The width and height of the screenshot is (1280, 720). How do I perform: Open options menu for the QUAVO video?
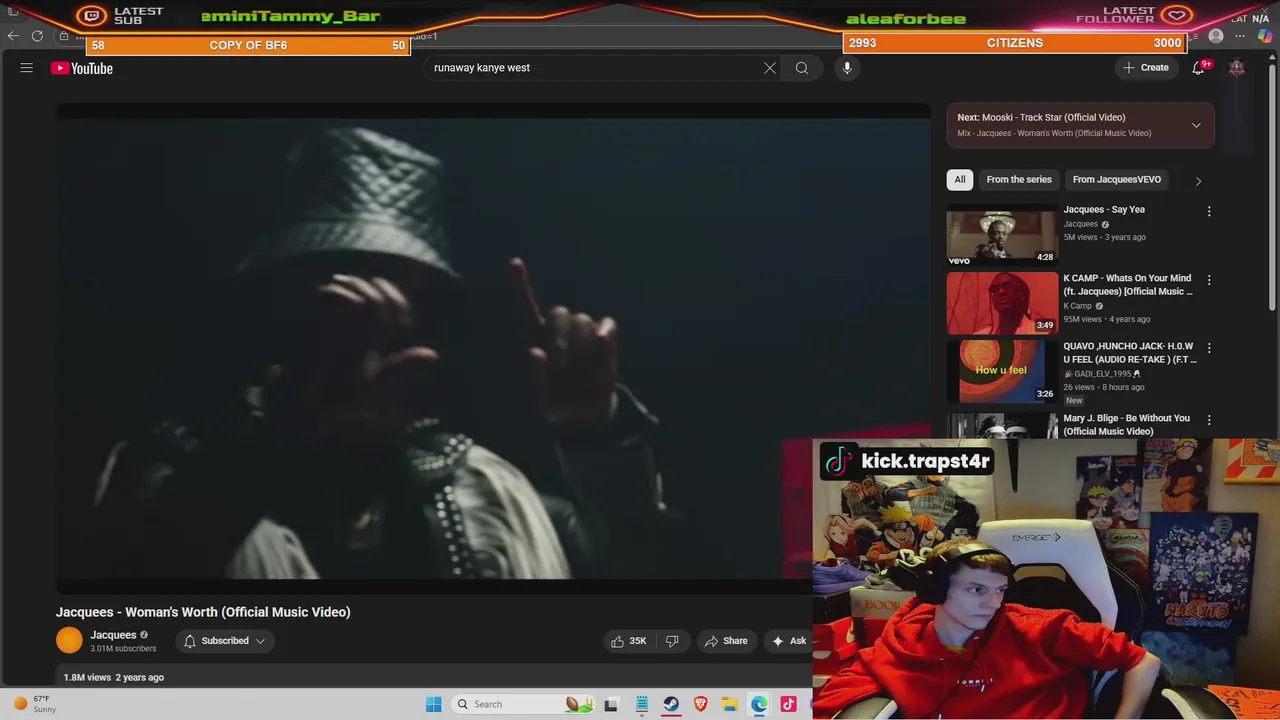click(x=1209, y=348)
